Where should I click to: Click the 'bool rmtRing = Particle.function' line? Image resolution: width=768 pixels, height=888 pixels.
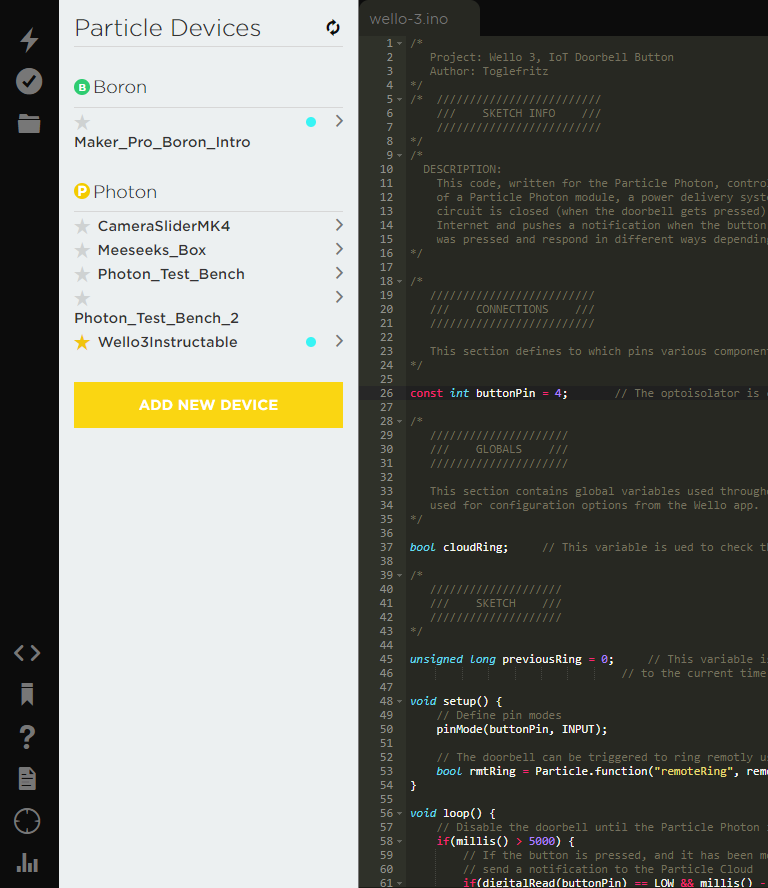[601, 771]
